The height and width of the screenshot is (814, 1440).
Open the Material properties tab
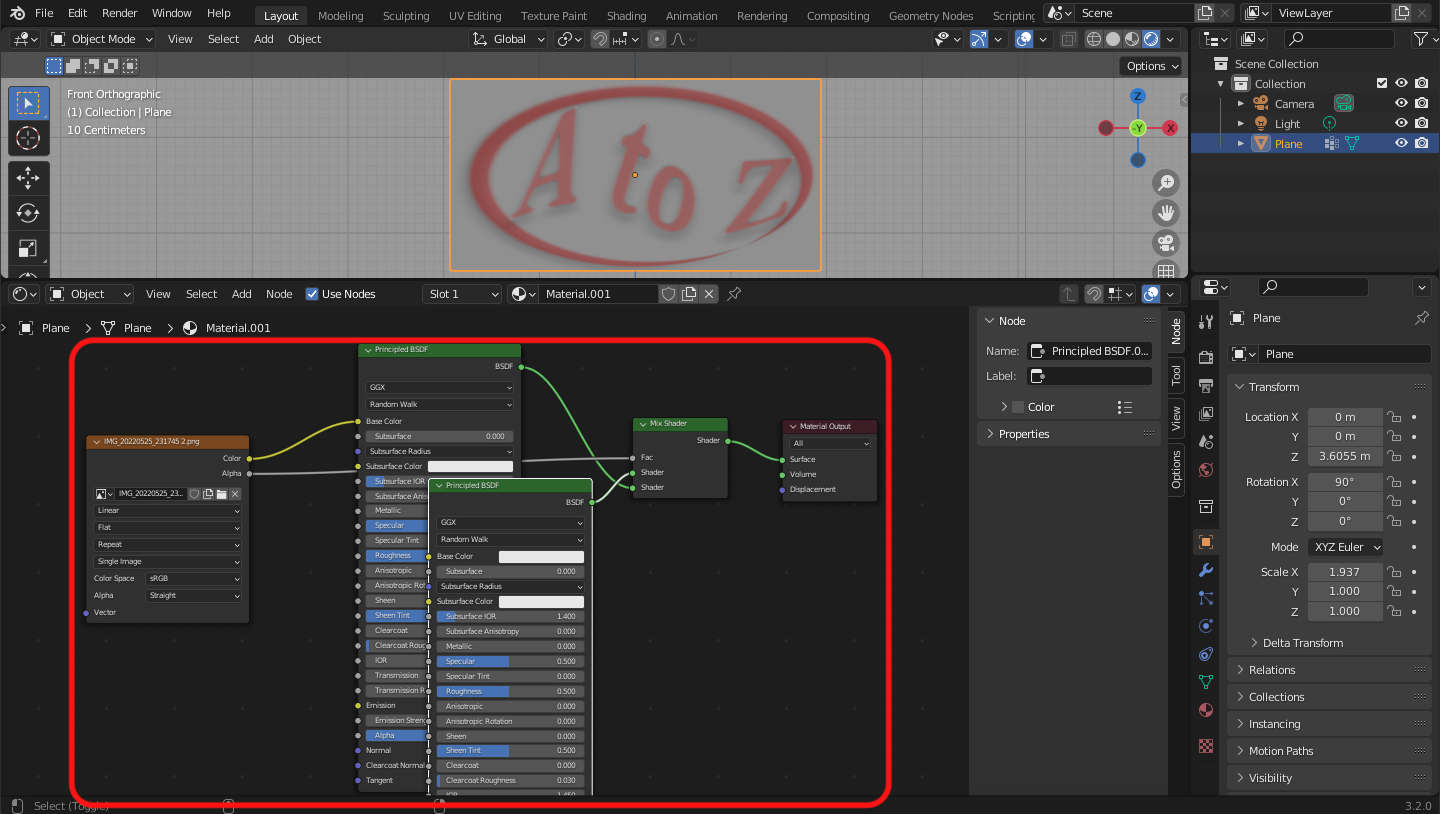[x=1206, y=710]
